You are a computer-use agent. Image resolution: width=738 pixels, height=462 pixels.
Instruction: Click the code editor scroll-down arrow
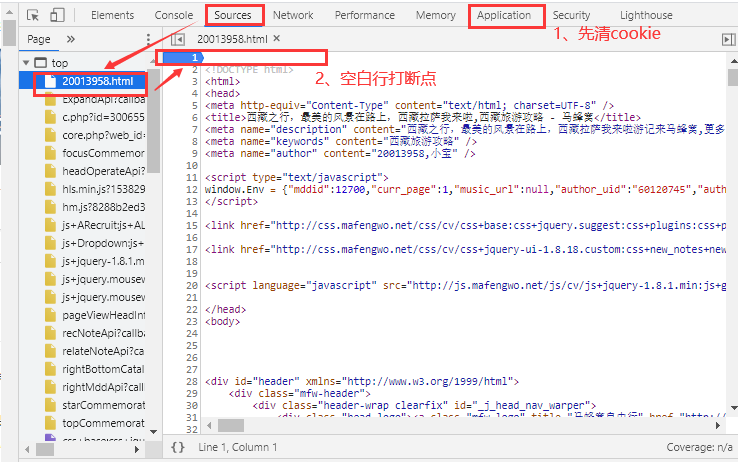click(x=734, y=408)
